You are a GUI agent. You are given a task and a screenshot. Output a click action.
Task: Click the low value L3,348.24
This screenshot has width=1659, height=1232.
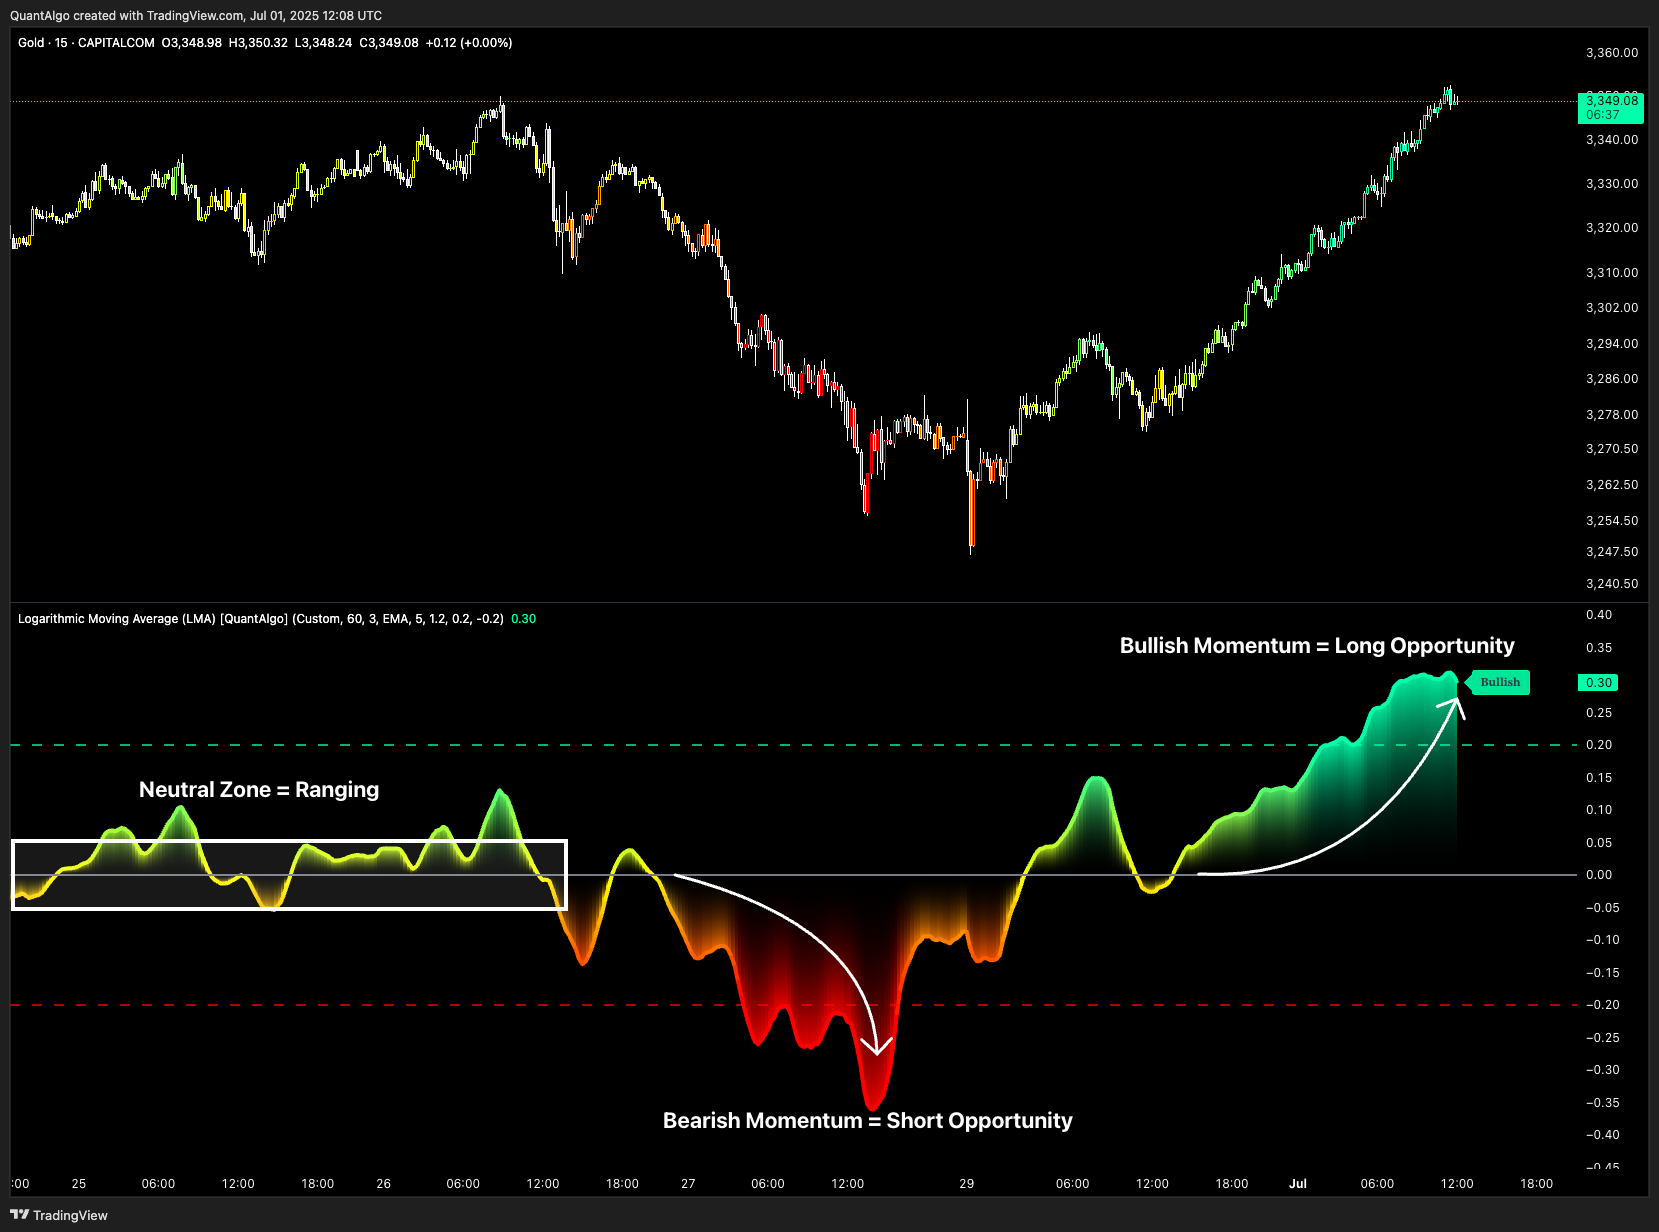coord(323,43)
